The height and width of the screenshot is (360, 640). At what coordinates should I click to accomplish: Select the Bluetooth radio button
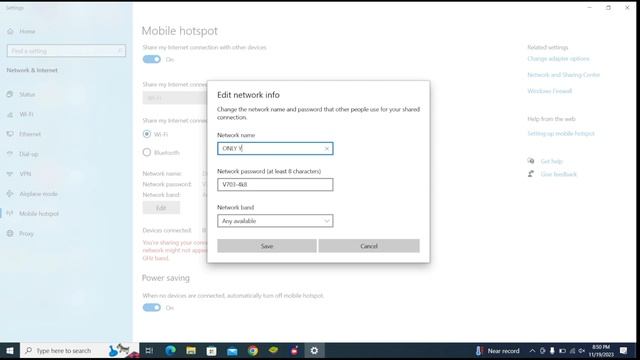pyautogui.click(x=147, y=152)
